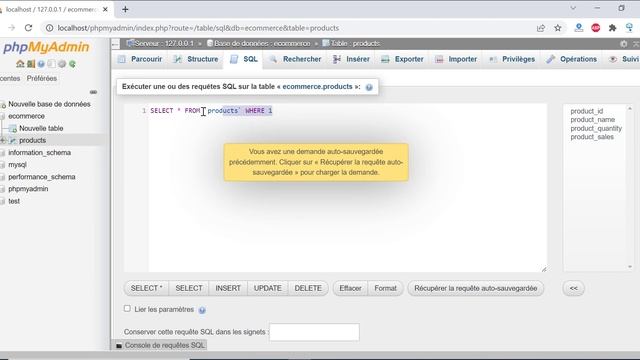
Task: Click the site information icon in address bar
Action: pyautogui.click(x=49, y=28)
